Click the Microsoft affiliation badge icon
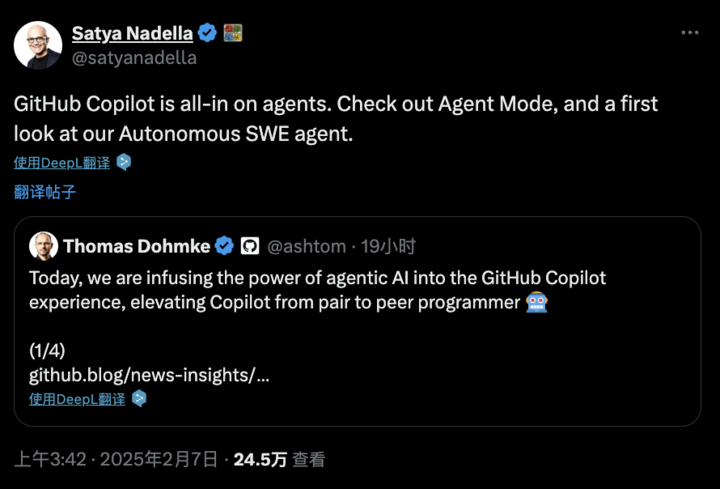This screenshot has height=489, width=720. (233, 33)
